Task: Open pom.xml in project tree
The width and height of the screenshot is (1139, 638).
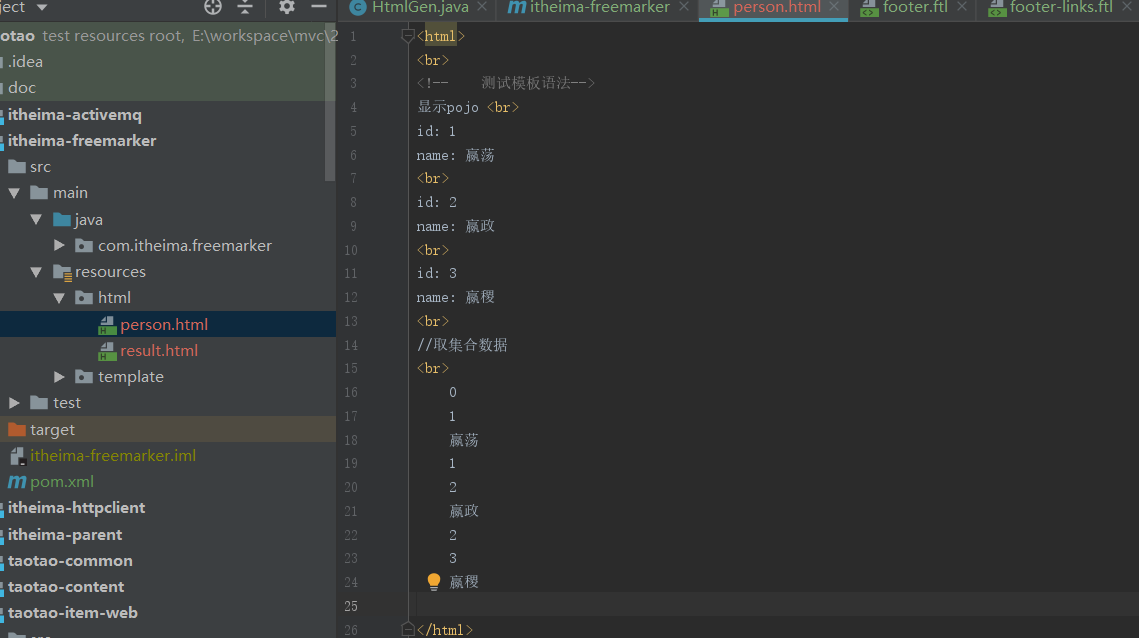Action: click(62, 482)
